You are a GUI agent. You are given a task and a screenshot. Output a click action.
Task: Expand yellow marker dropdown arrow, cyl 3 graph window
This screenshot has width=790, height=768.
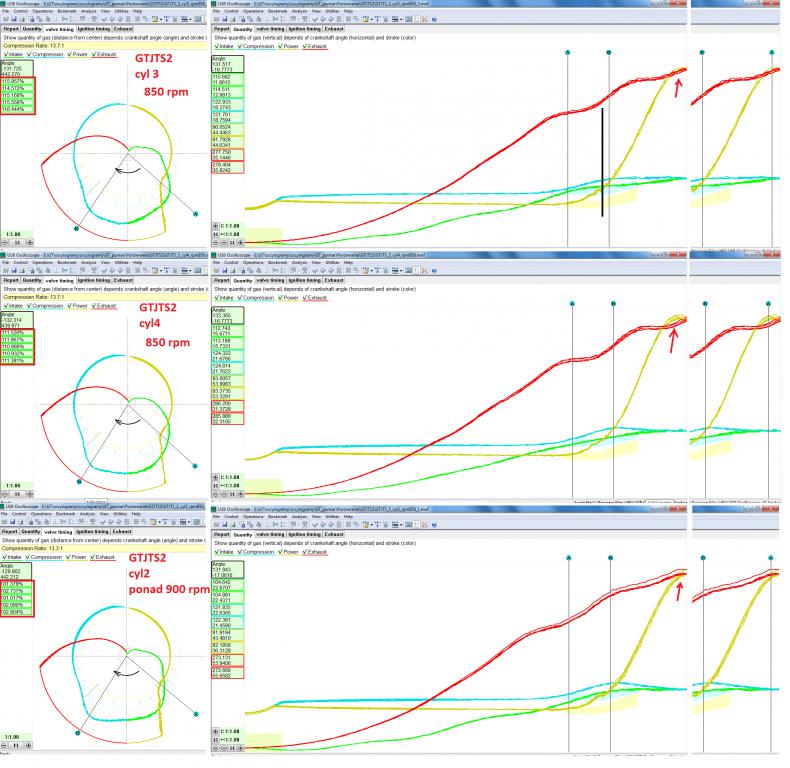tap(372, 19)
